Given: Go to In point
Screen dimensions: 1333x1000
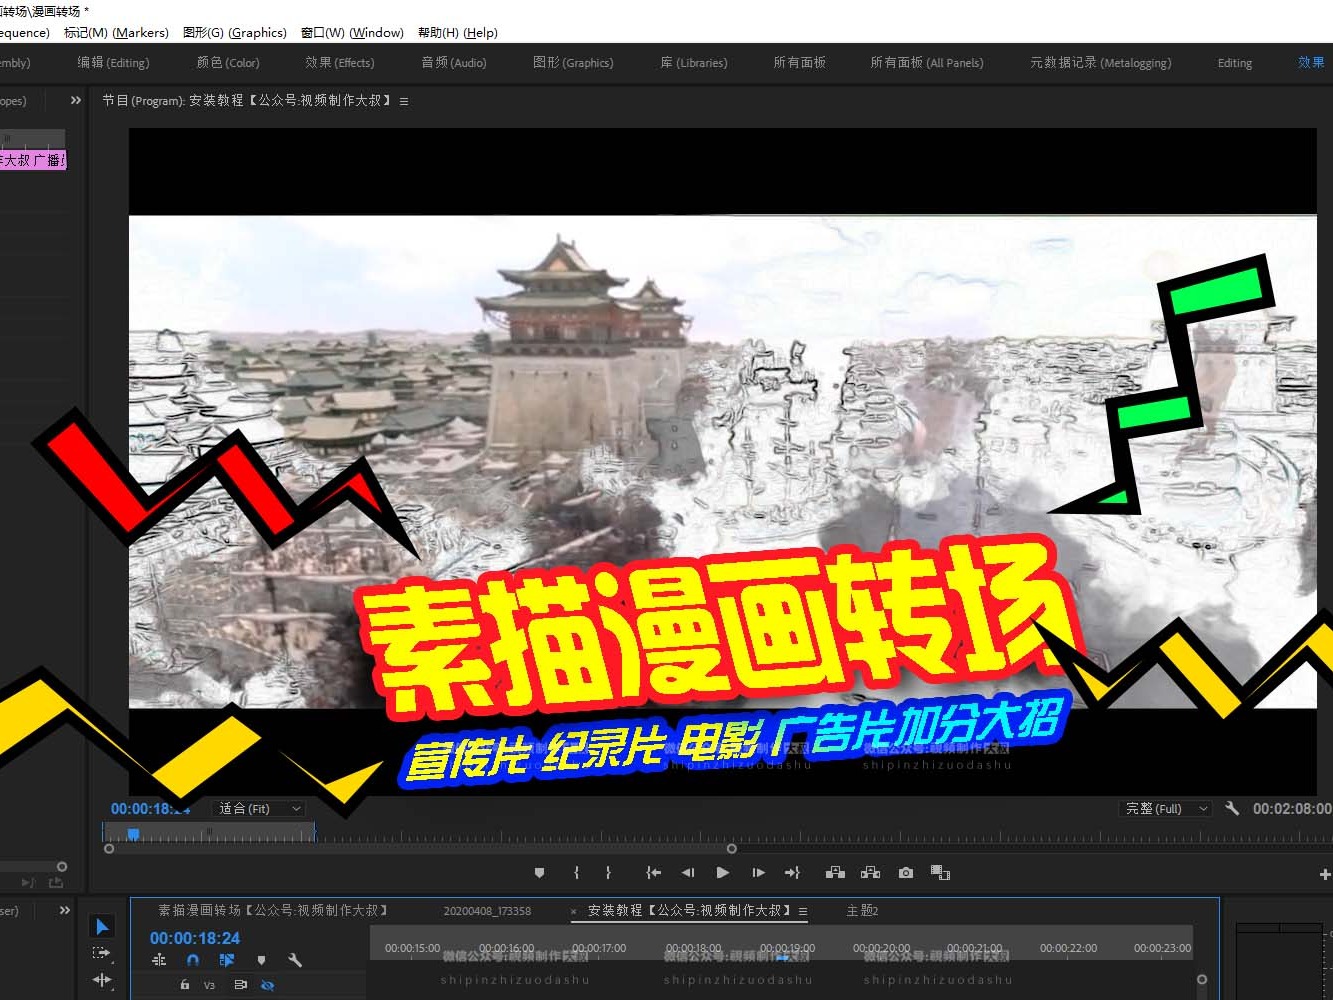Looking at the screenshot, I should tap(653, 873).
